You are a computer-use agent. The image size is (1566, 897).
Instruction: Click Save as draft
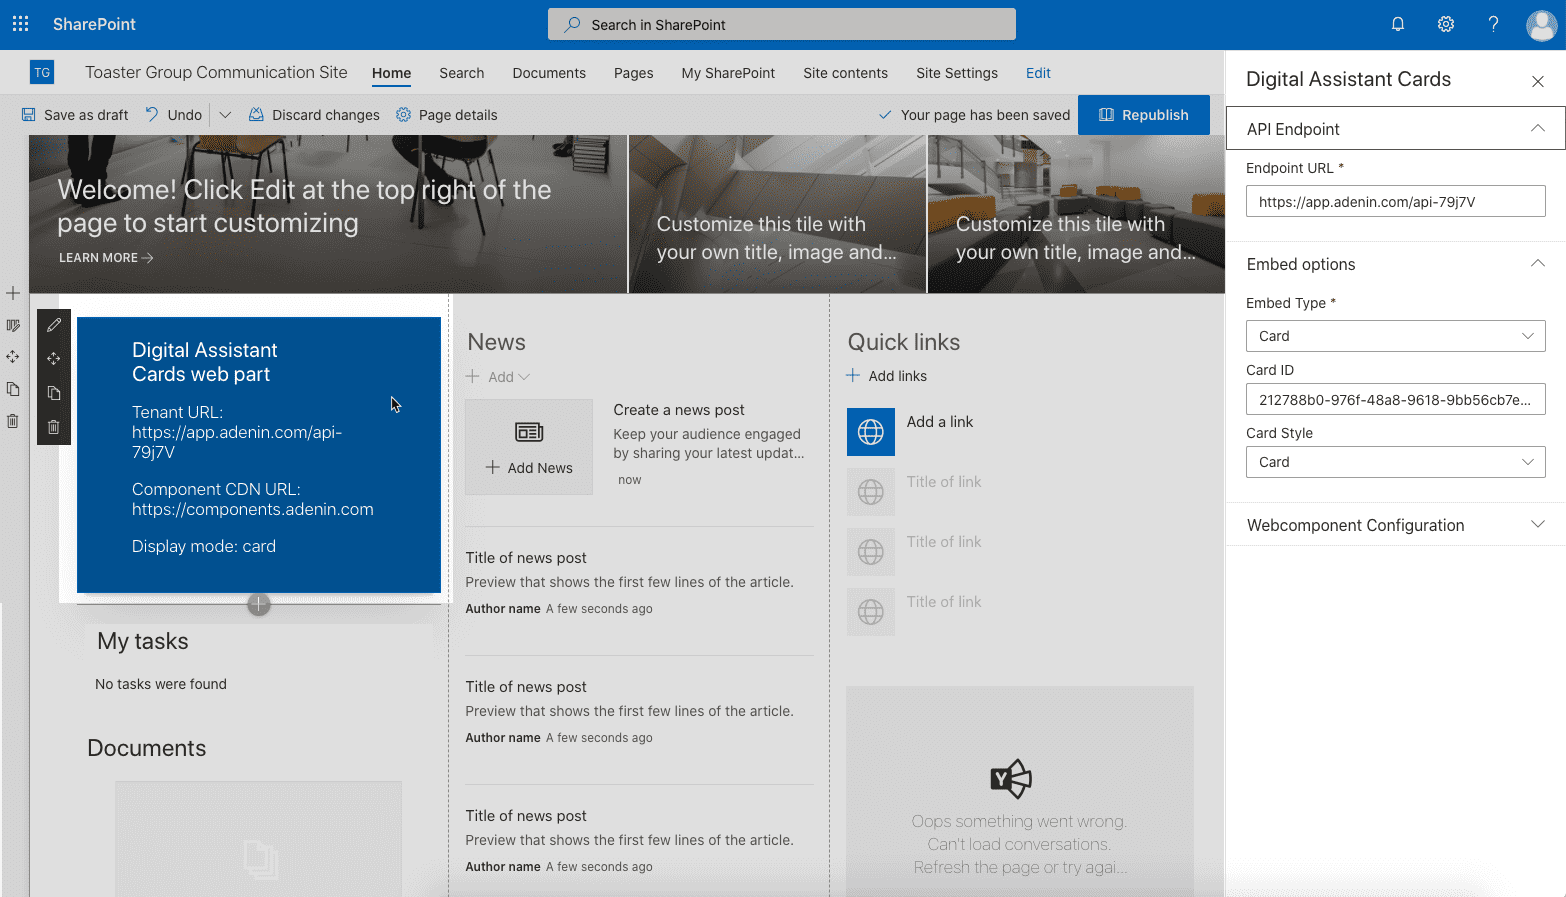tap(75, 115)
